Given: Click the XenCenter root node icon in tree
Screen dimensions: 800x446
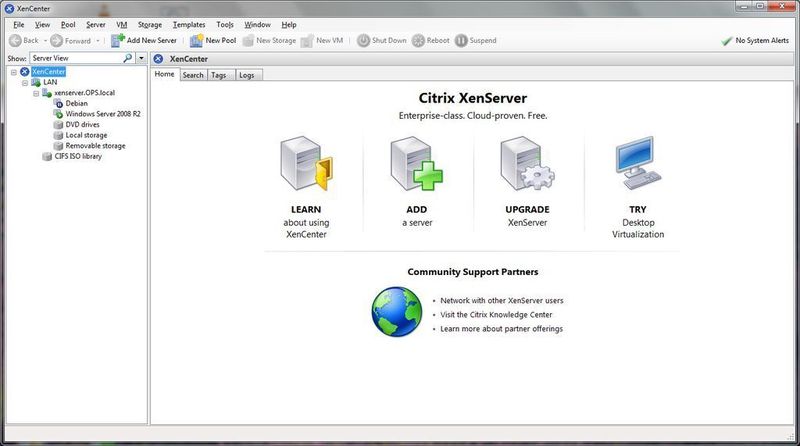Looking at the screenshot, I should (24, 72).
